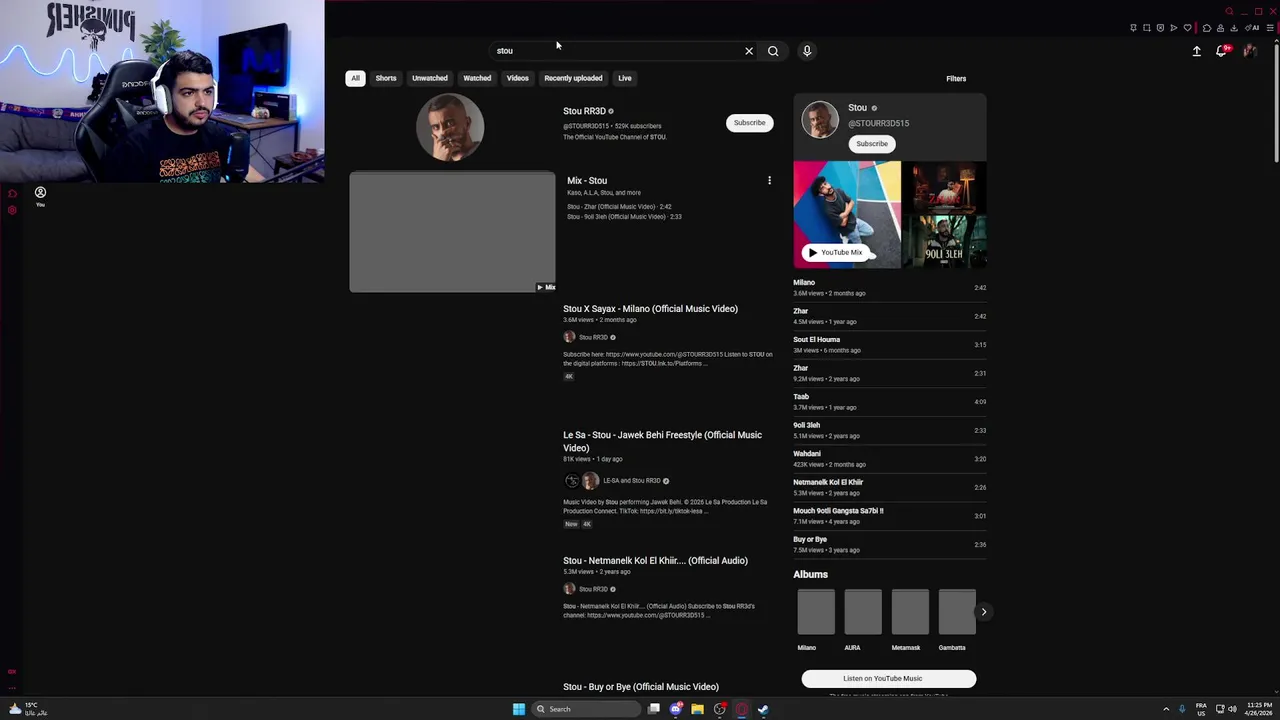
Task: Select the Recently uploaded filter chip
Action: pyautogui.click(x=573, y=78)
